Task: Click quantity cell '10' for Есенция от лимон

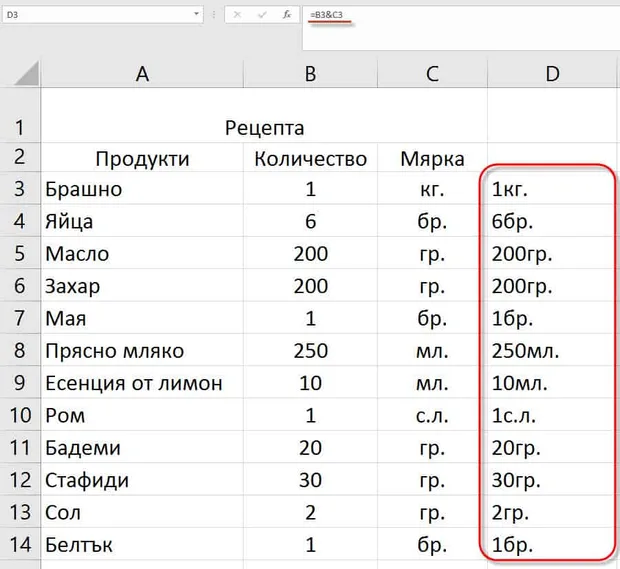Action: (310, 382)
